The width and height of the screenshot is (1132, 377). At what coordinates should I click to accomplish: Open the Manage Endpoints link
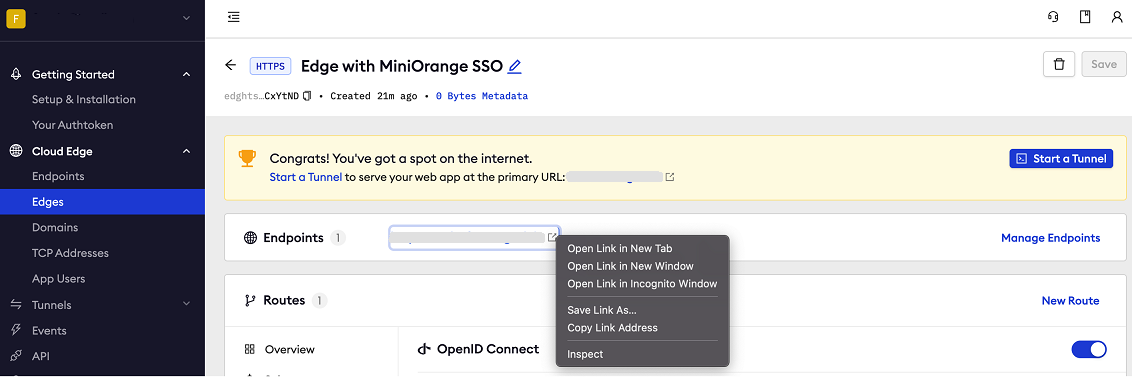(x=1050, y=238)
